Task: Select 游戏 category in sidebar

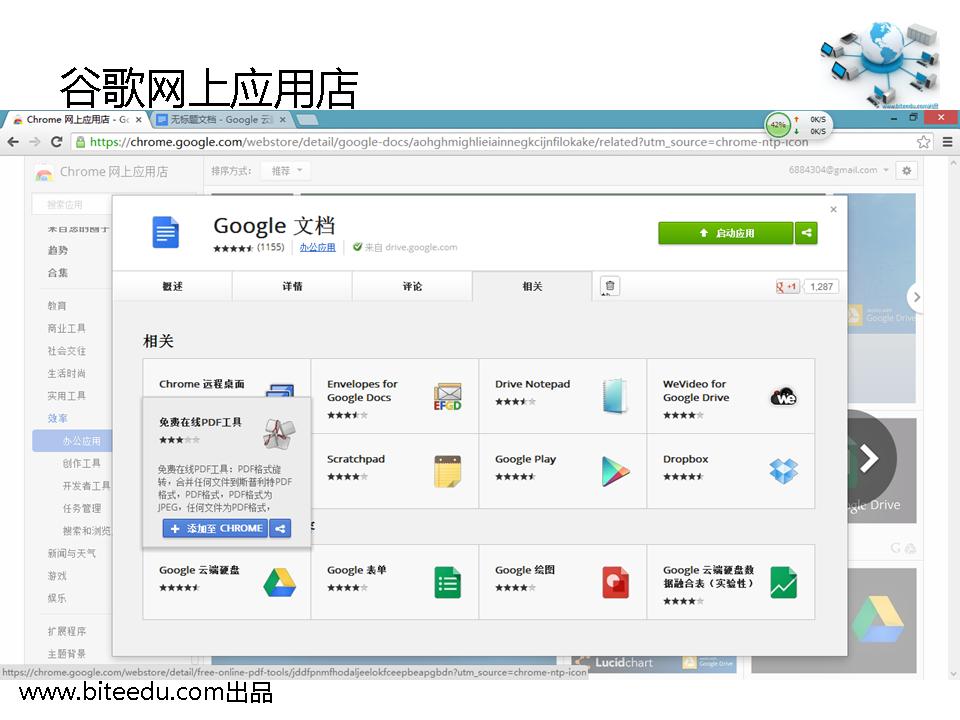Action: pyautogui.click(x=57, y=576)
